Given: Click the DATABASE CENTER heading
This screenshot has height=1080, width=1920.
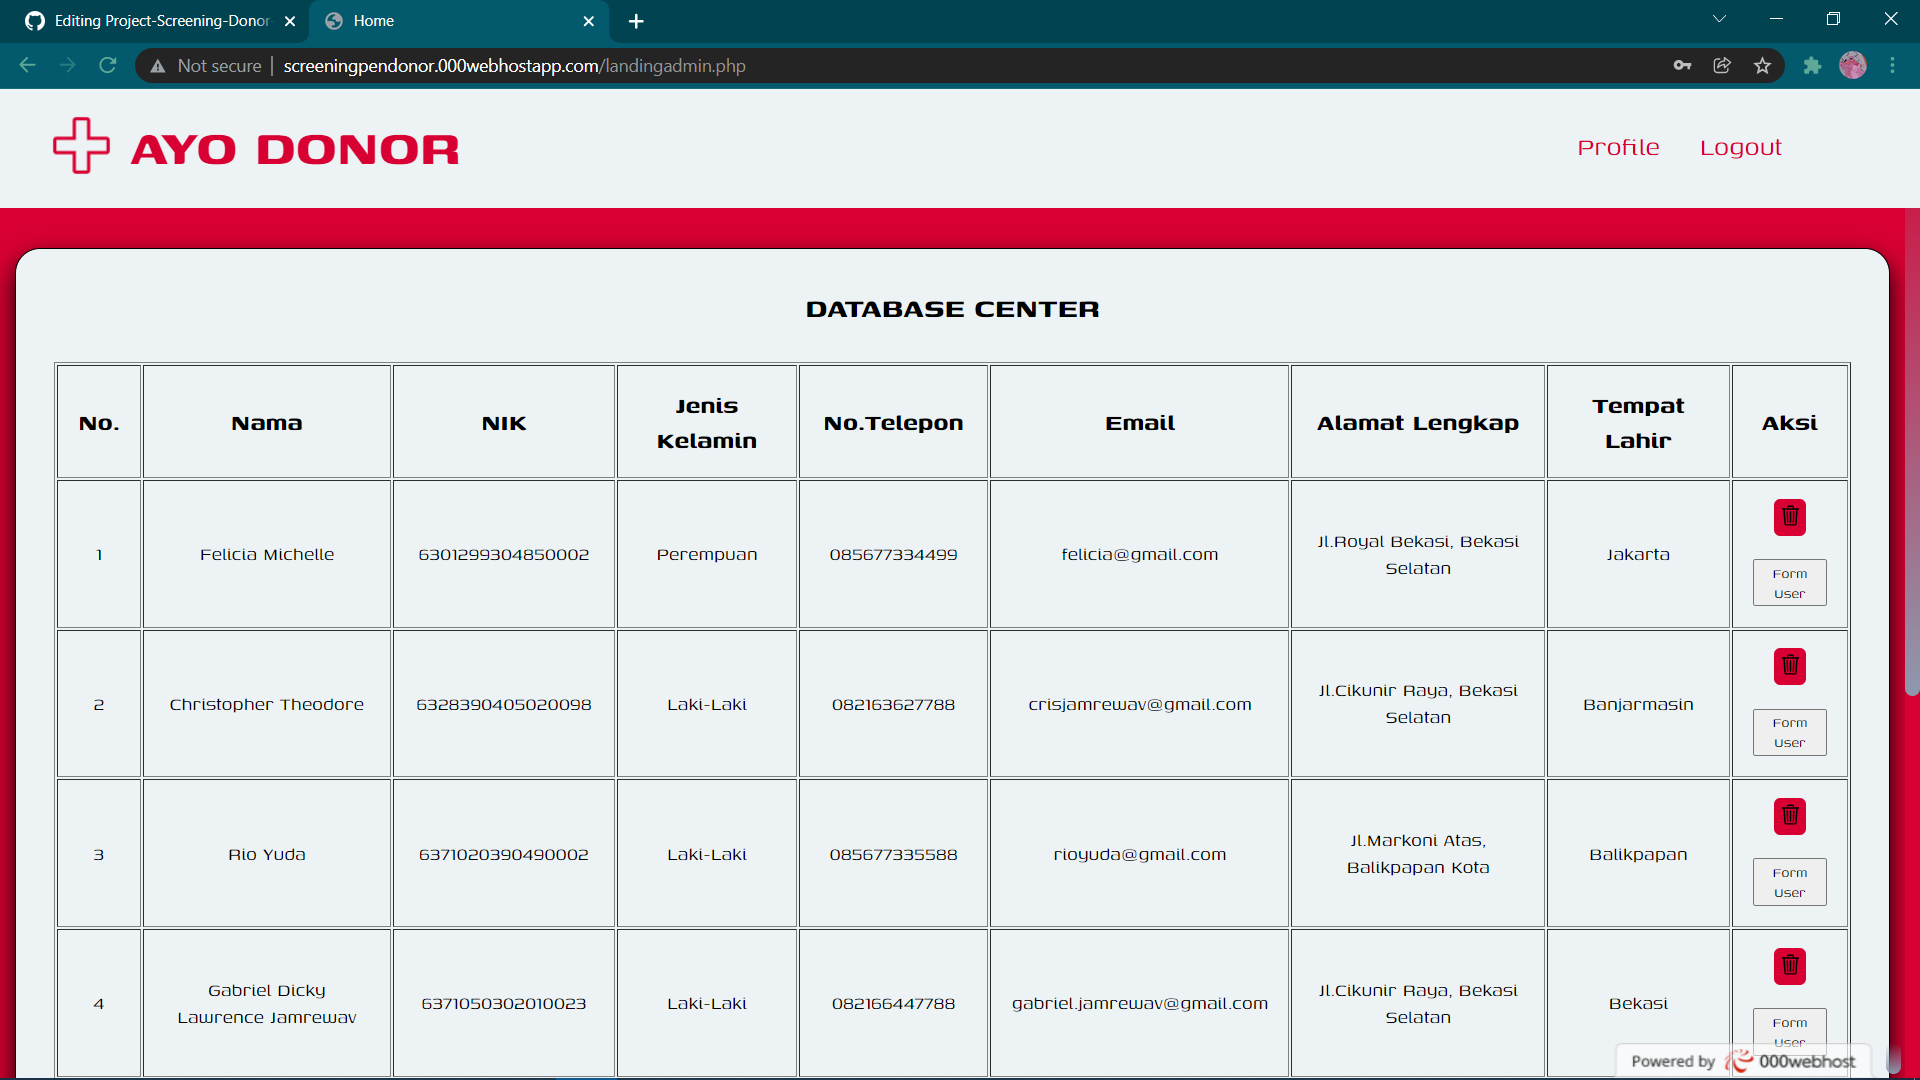Looking at the screenshot, I should (x=952, y=309).
